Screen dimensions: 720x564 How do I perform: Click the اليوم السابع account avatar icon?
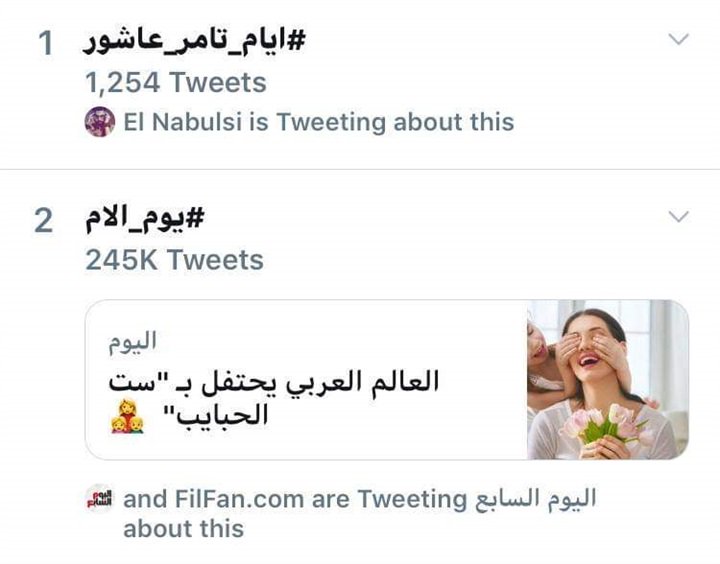click(x=100, y=498)
